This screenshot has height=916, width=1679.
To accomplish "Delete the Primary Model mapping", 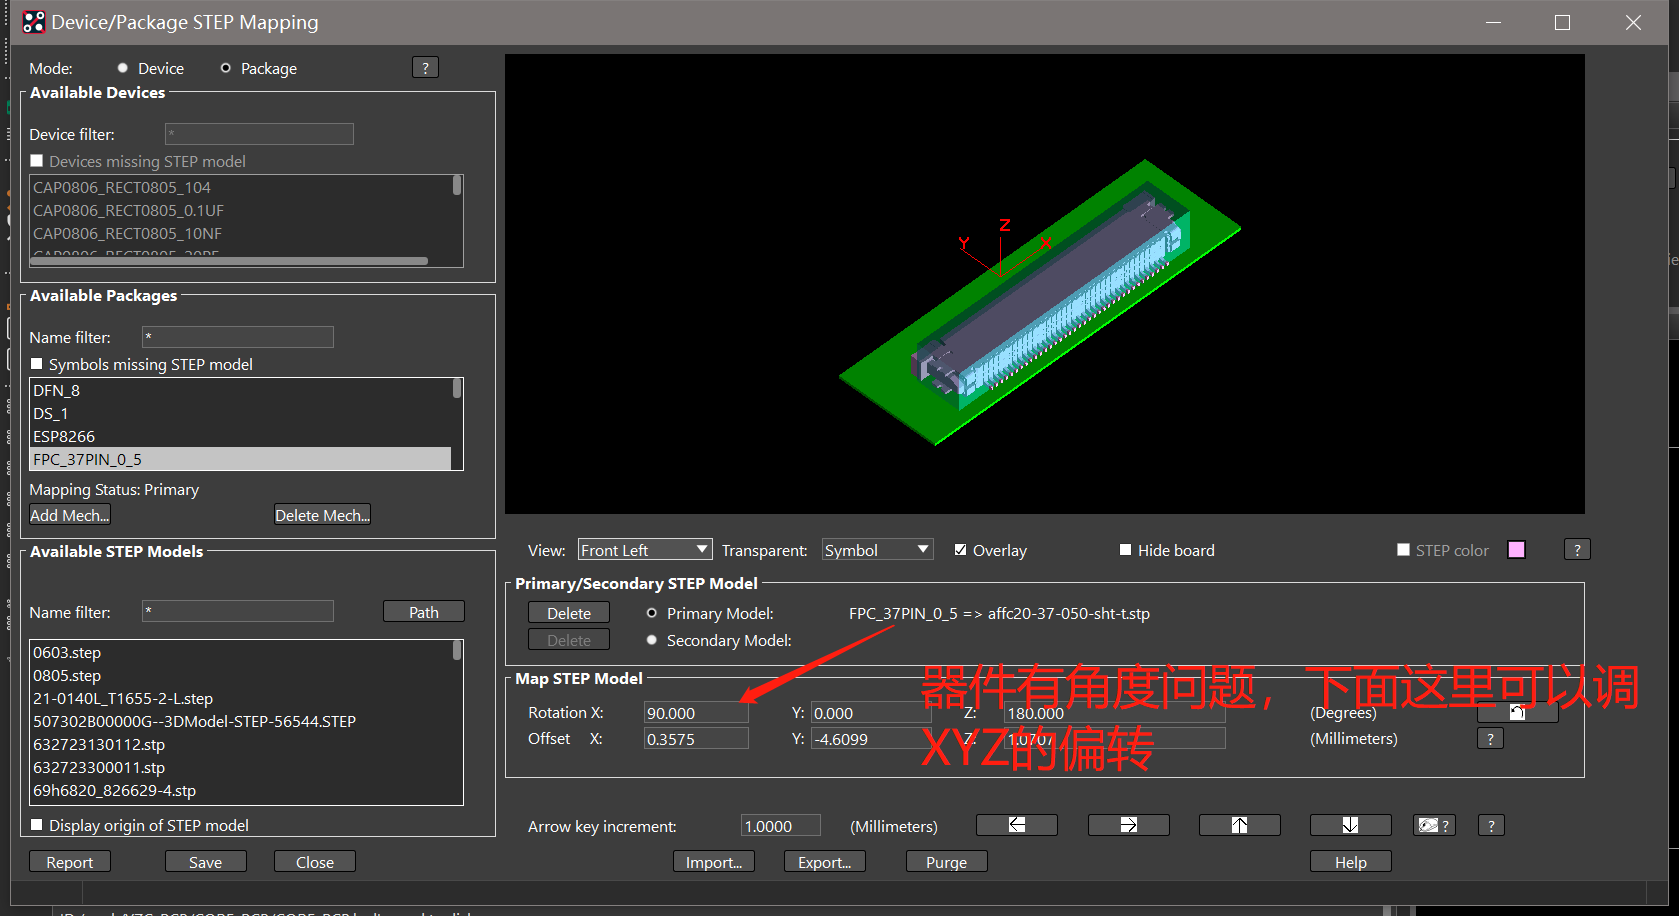I will tap(569, 613).
